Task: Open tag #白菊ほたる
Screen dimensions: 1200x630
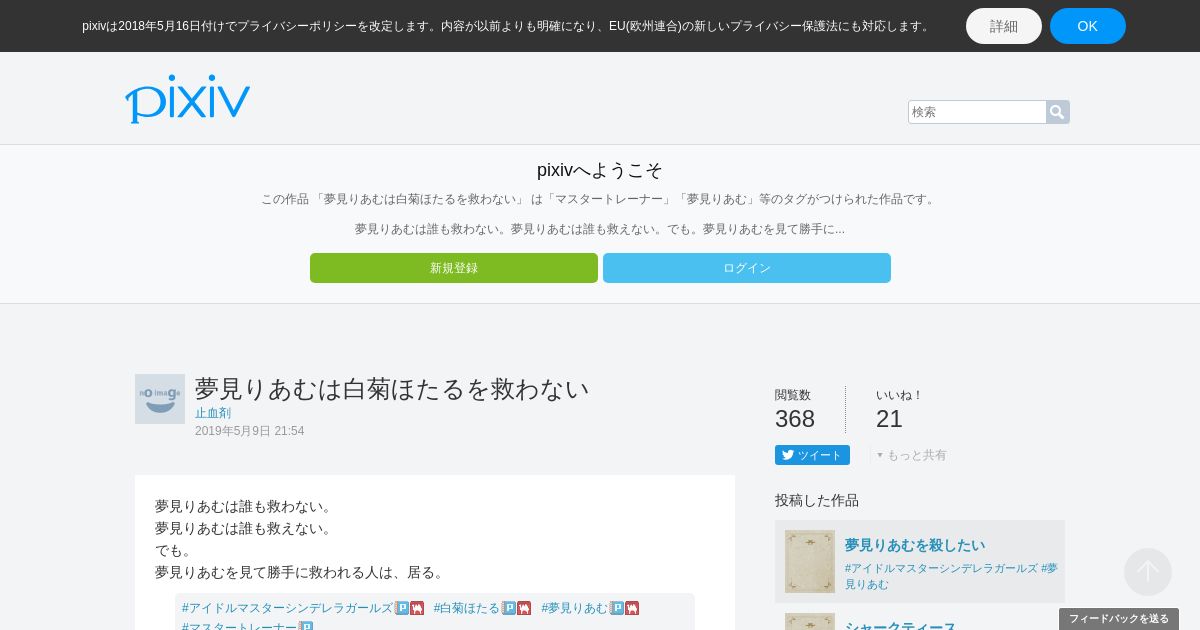Action: coord(467,608)
